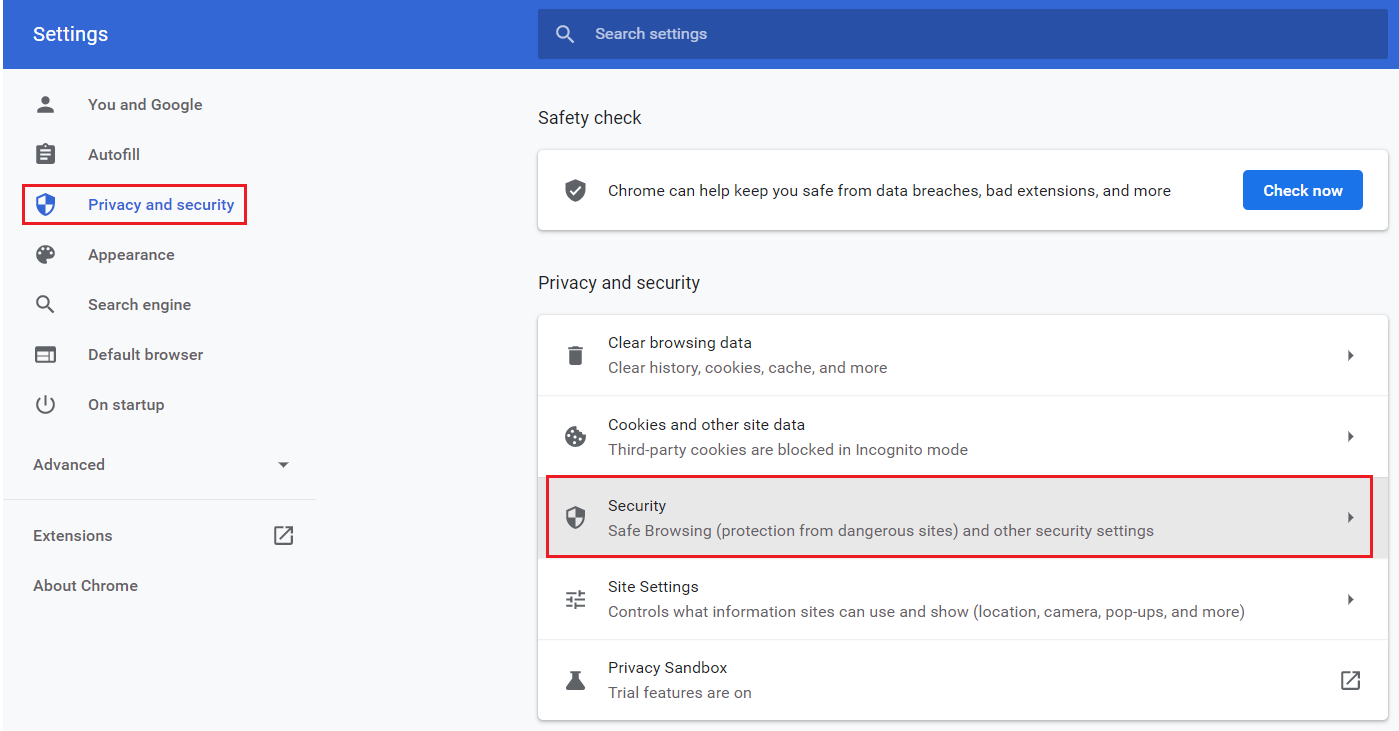This screenshot has width=1399, height=731.
Task: Click the On startup power icon
Action: [x=45, y=404]
